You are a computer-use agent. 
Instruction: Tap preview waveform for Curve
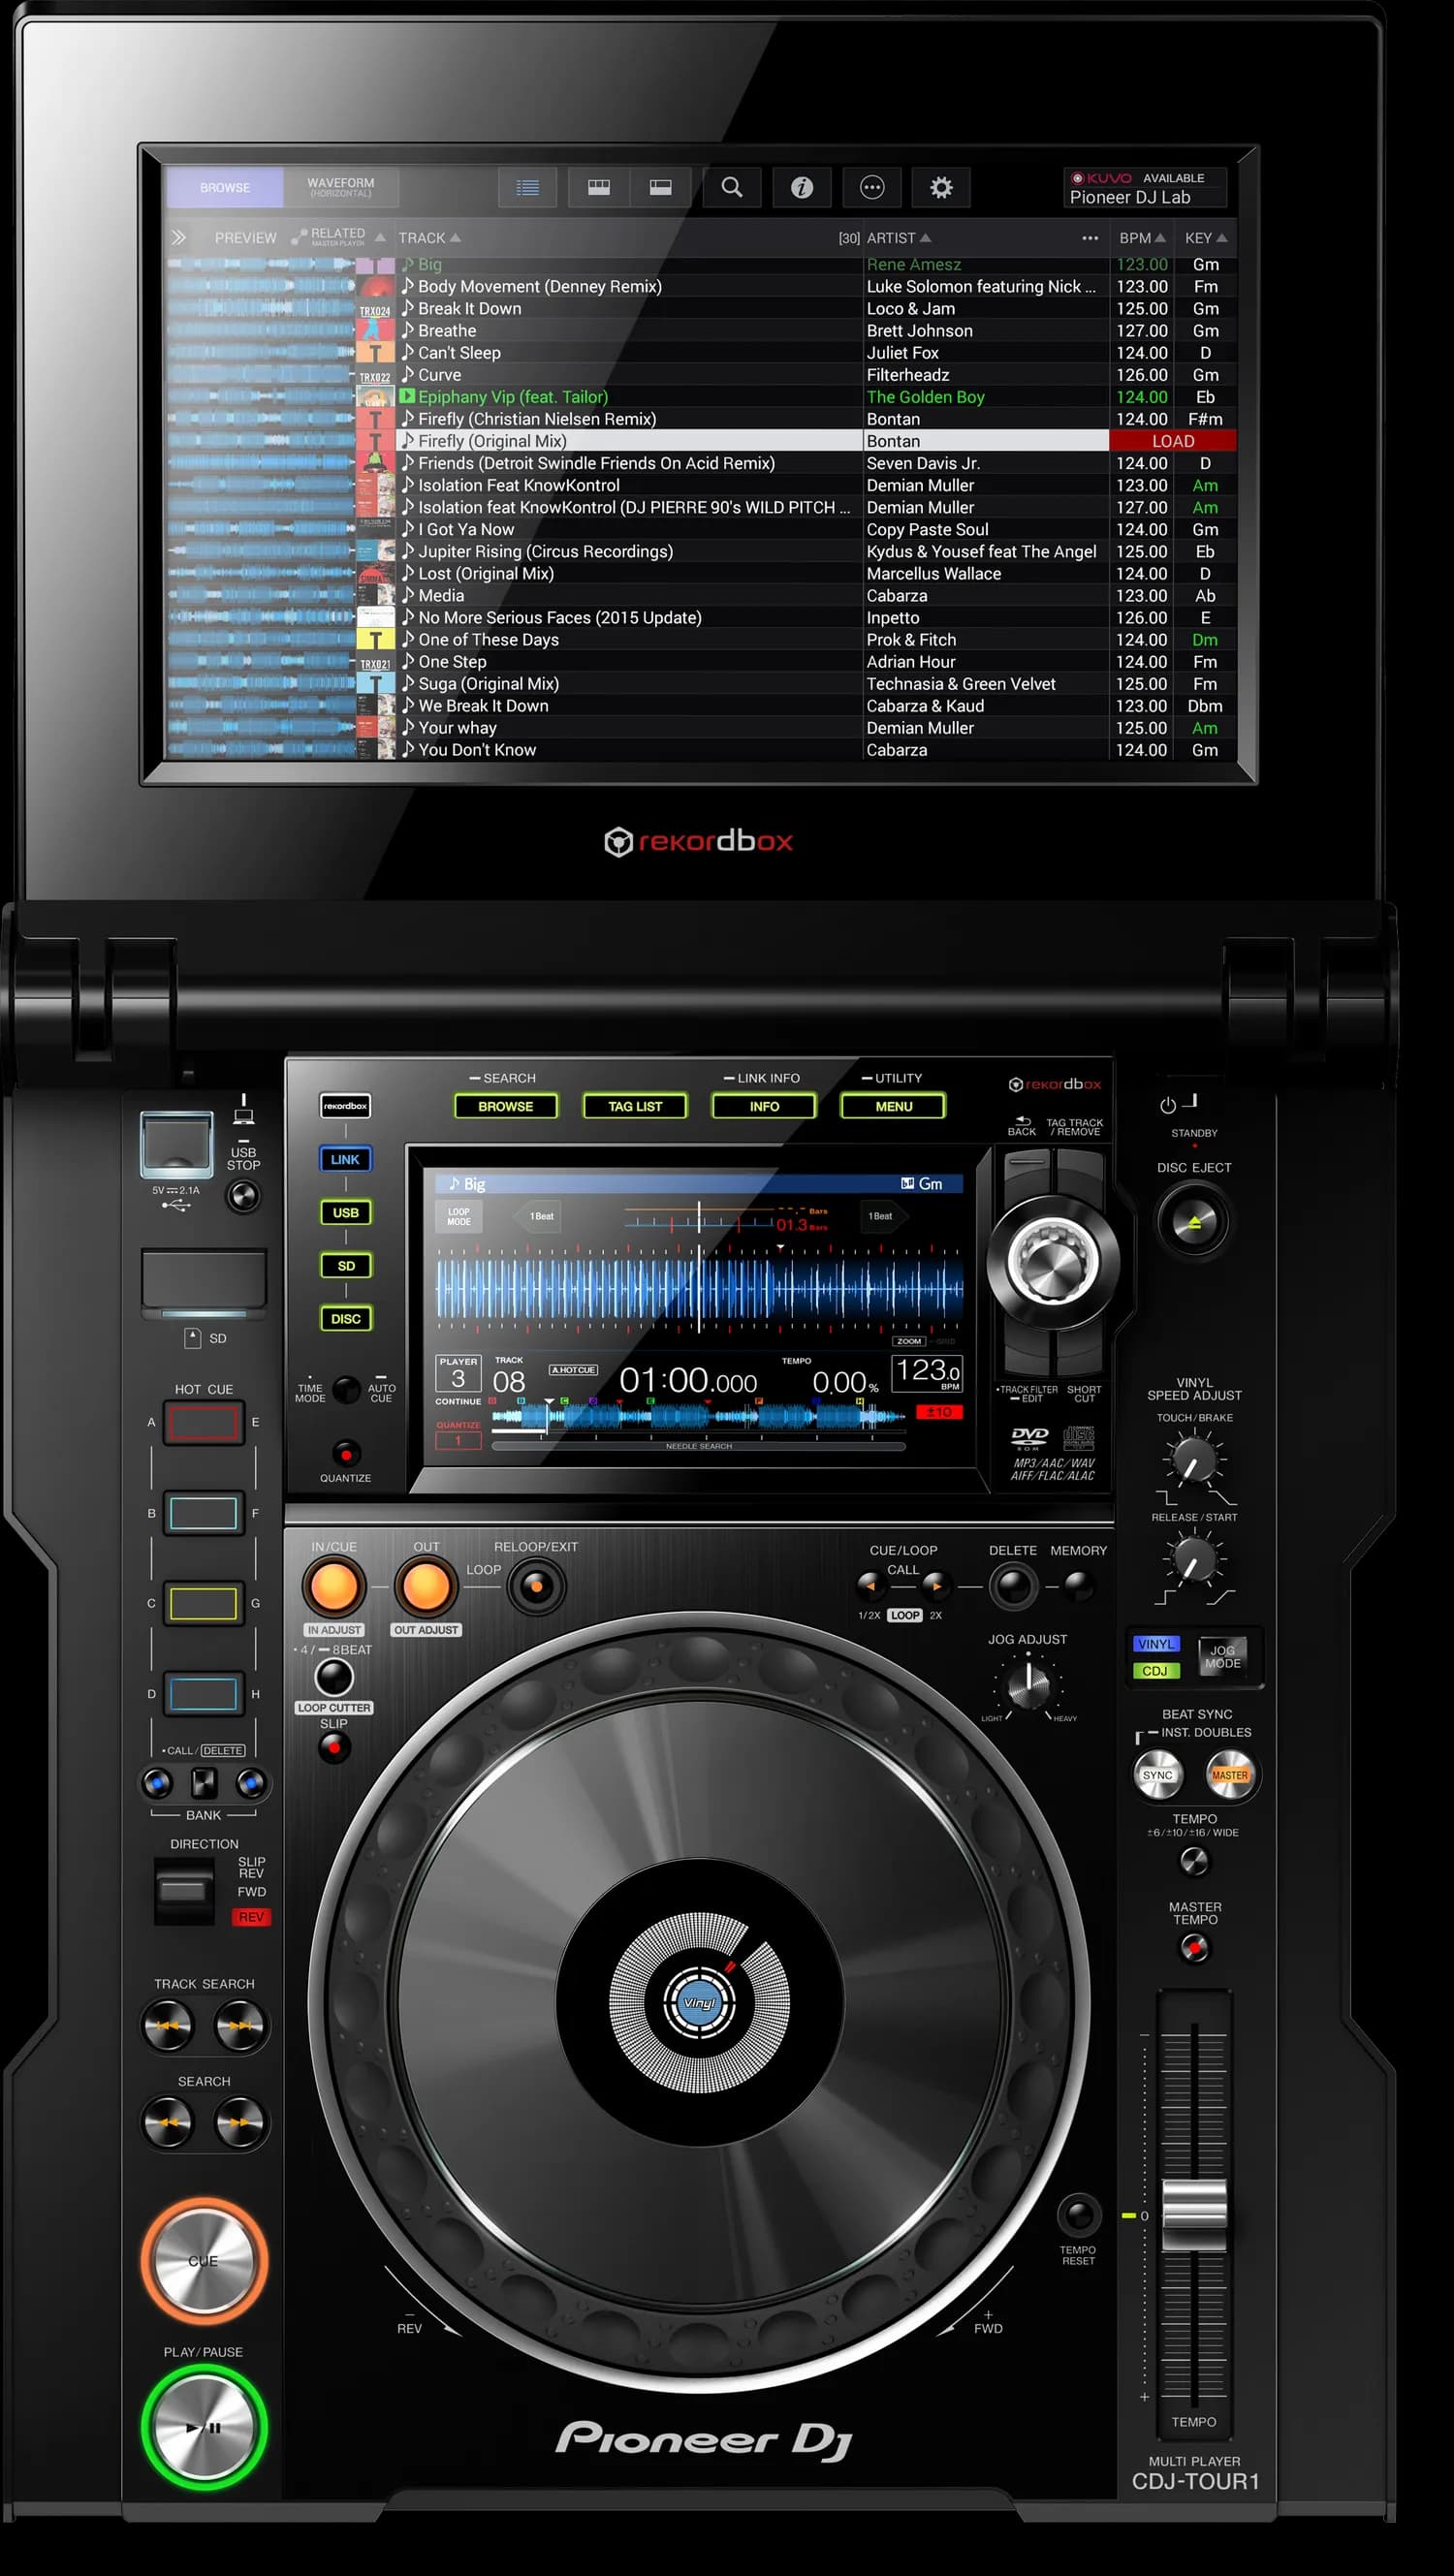[260, 375]
